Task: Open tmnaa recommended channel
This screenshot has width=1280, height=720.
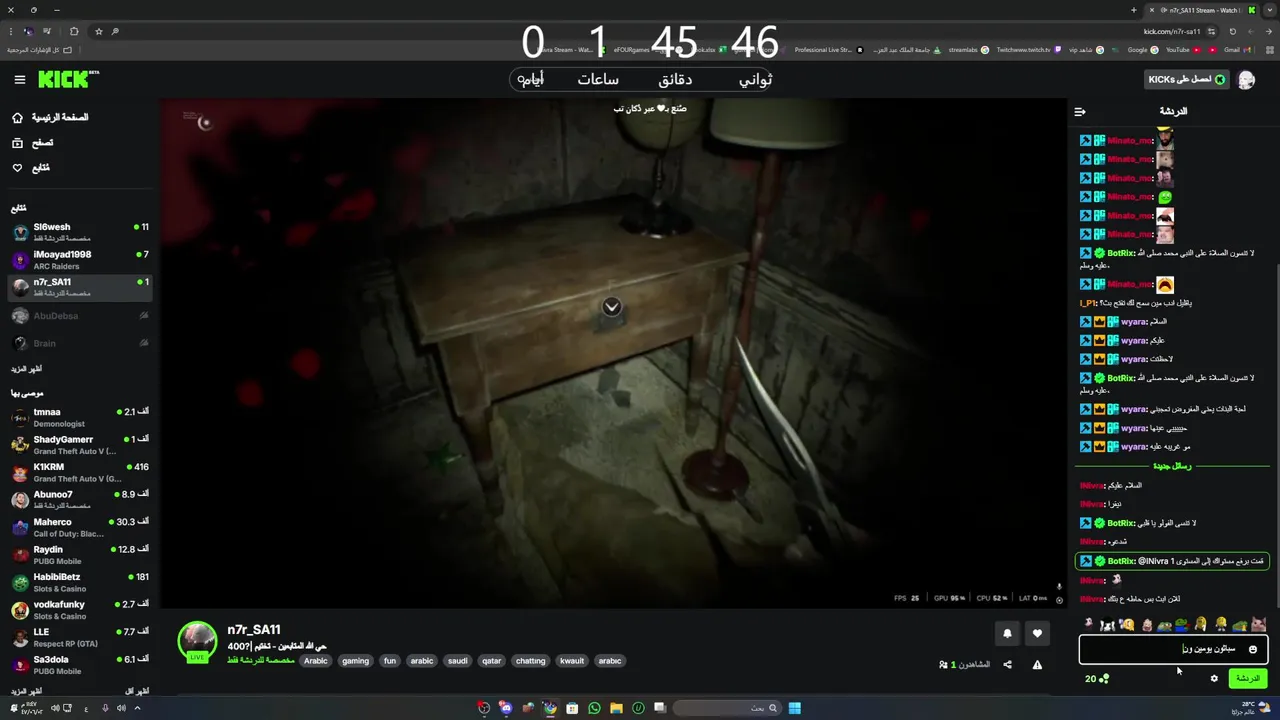Action: [80, 417]
